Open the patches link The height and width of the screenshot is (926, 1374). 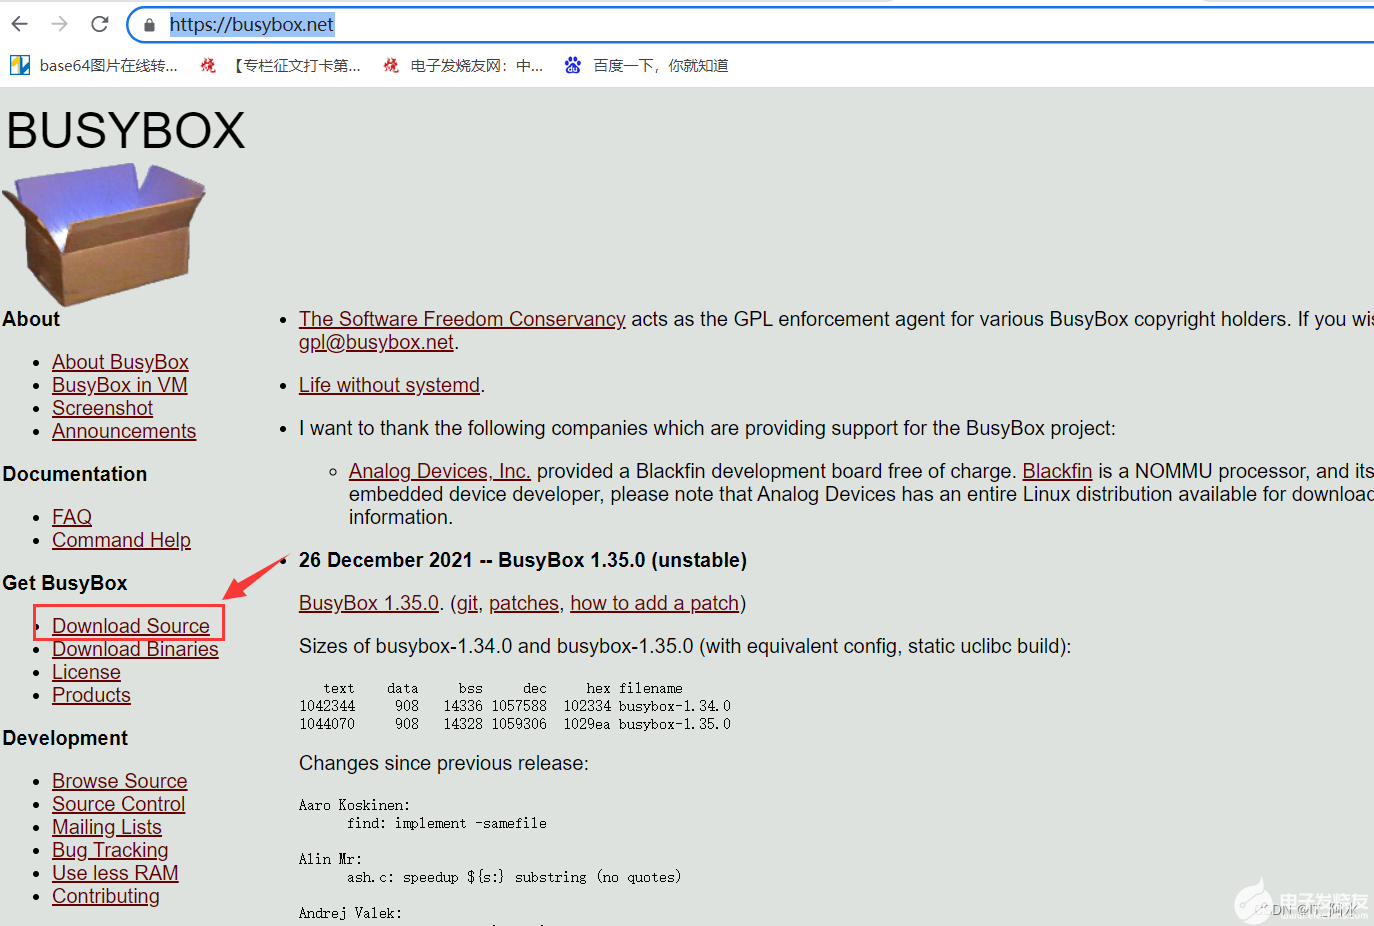point(524,603)
